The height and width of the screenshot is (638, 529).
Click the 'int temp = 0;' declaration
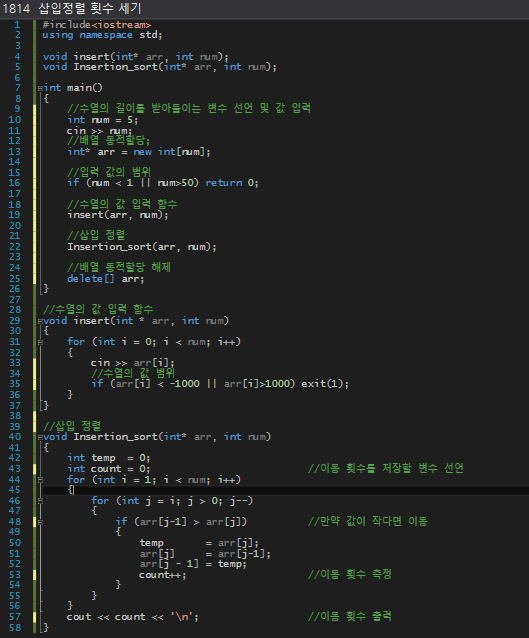click(x=109, y=458)
